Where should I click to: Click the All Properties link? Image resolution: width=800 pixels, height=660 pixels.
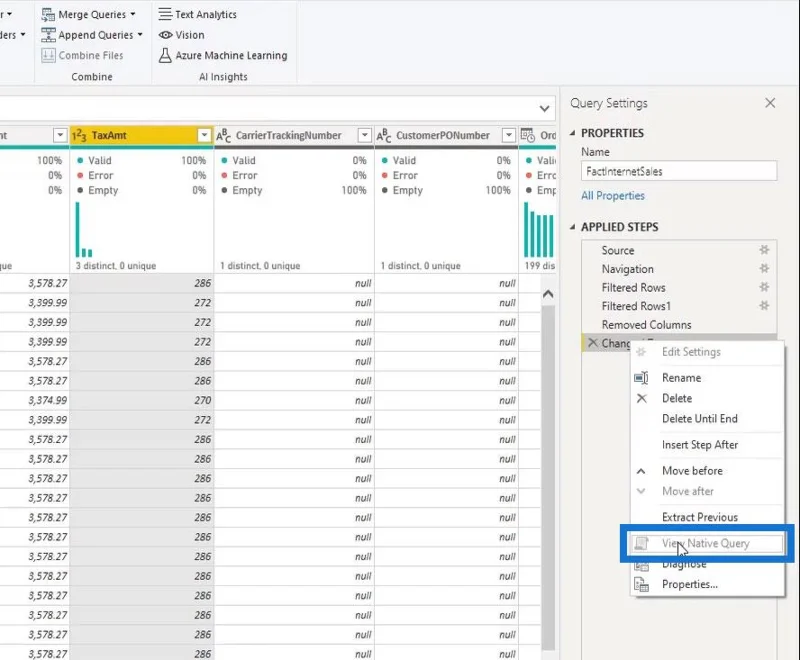[613, 196]
